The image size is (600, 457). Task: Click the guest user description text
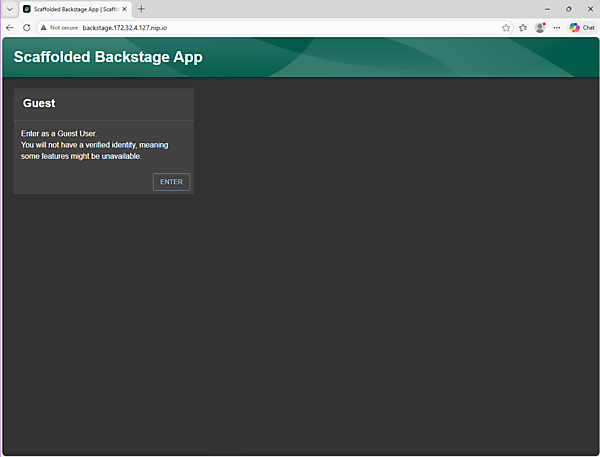click(x=94, y=144)
